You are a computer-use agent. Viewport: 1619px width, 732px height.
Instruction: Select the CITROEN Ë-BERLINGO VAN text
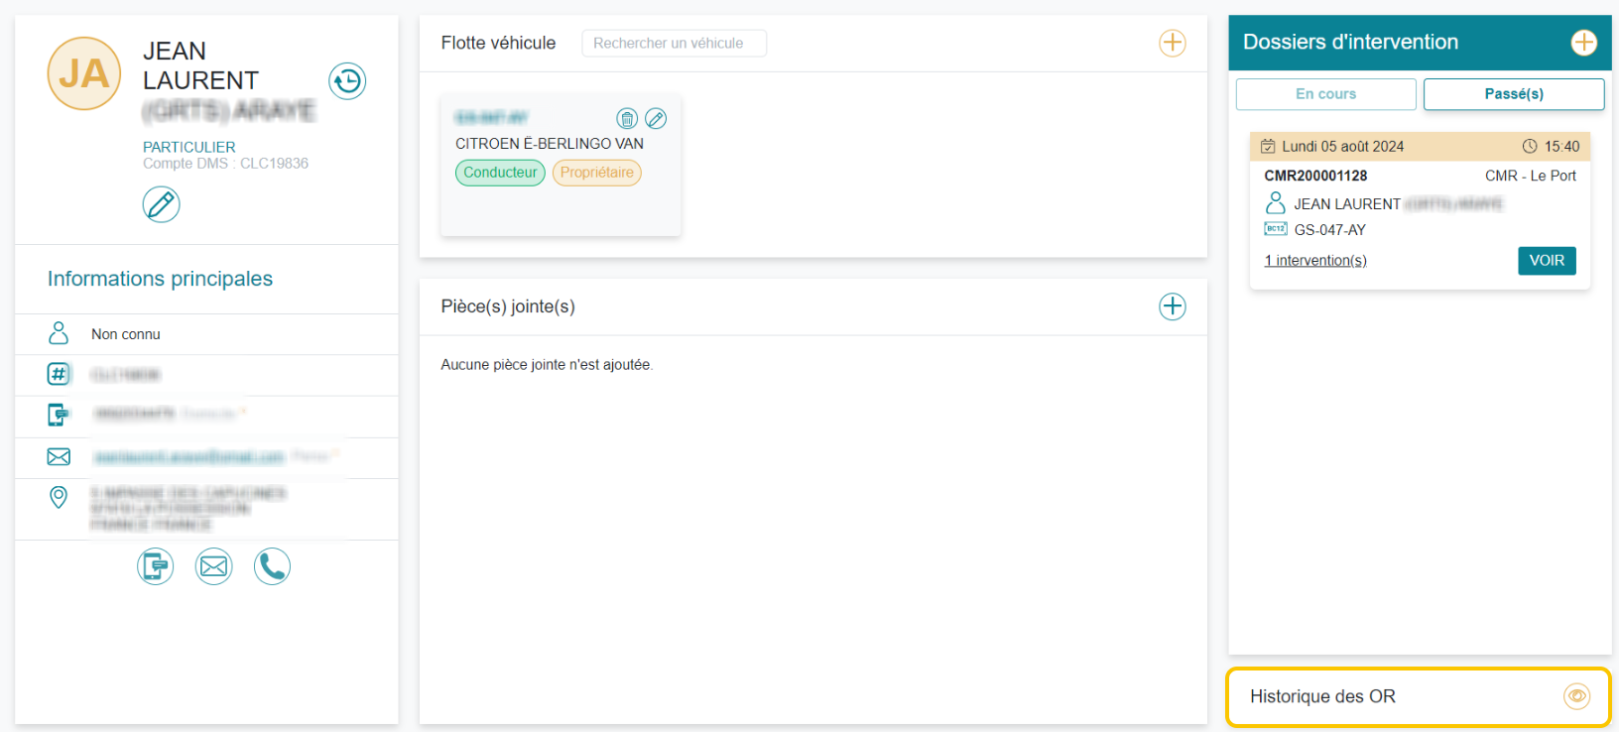pos(549,144)
